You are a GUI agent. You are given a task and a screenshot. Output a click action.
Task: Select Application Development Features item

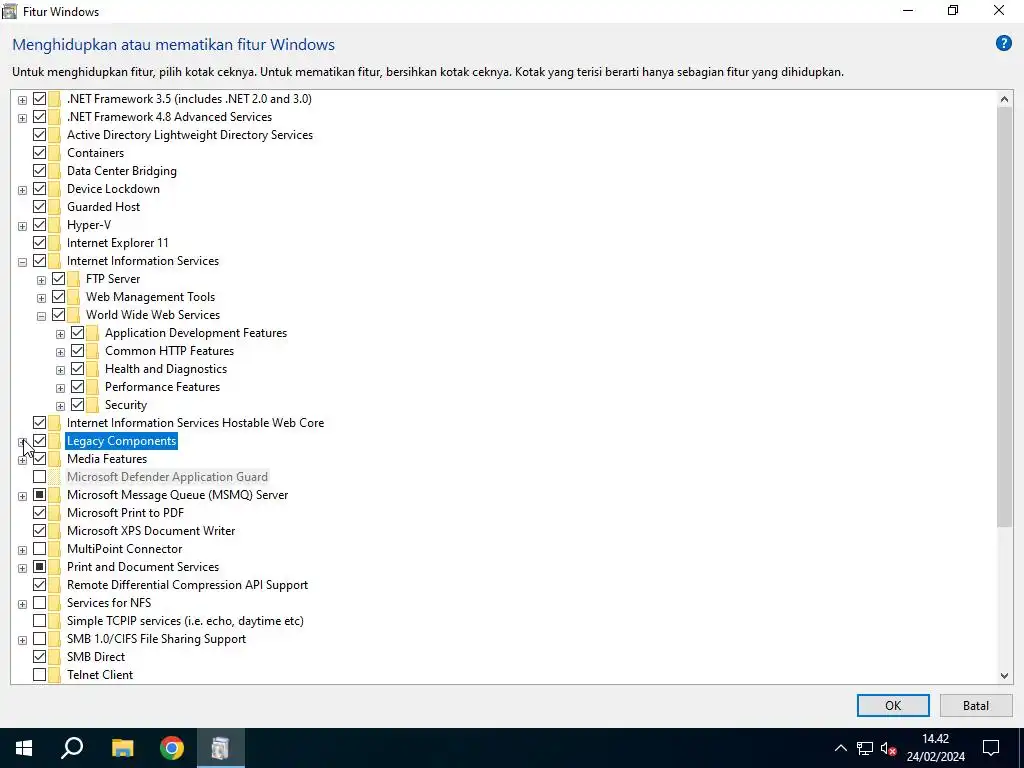click(x=196, y=333)
